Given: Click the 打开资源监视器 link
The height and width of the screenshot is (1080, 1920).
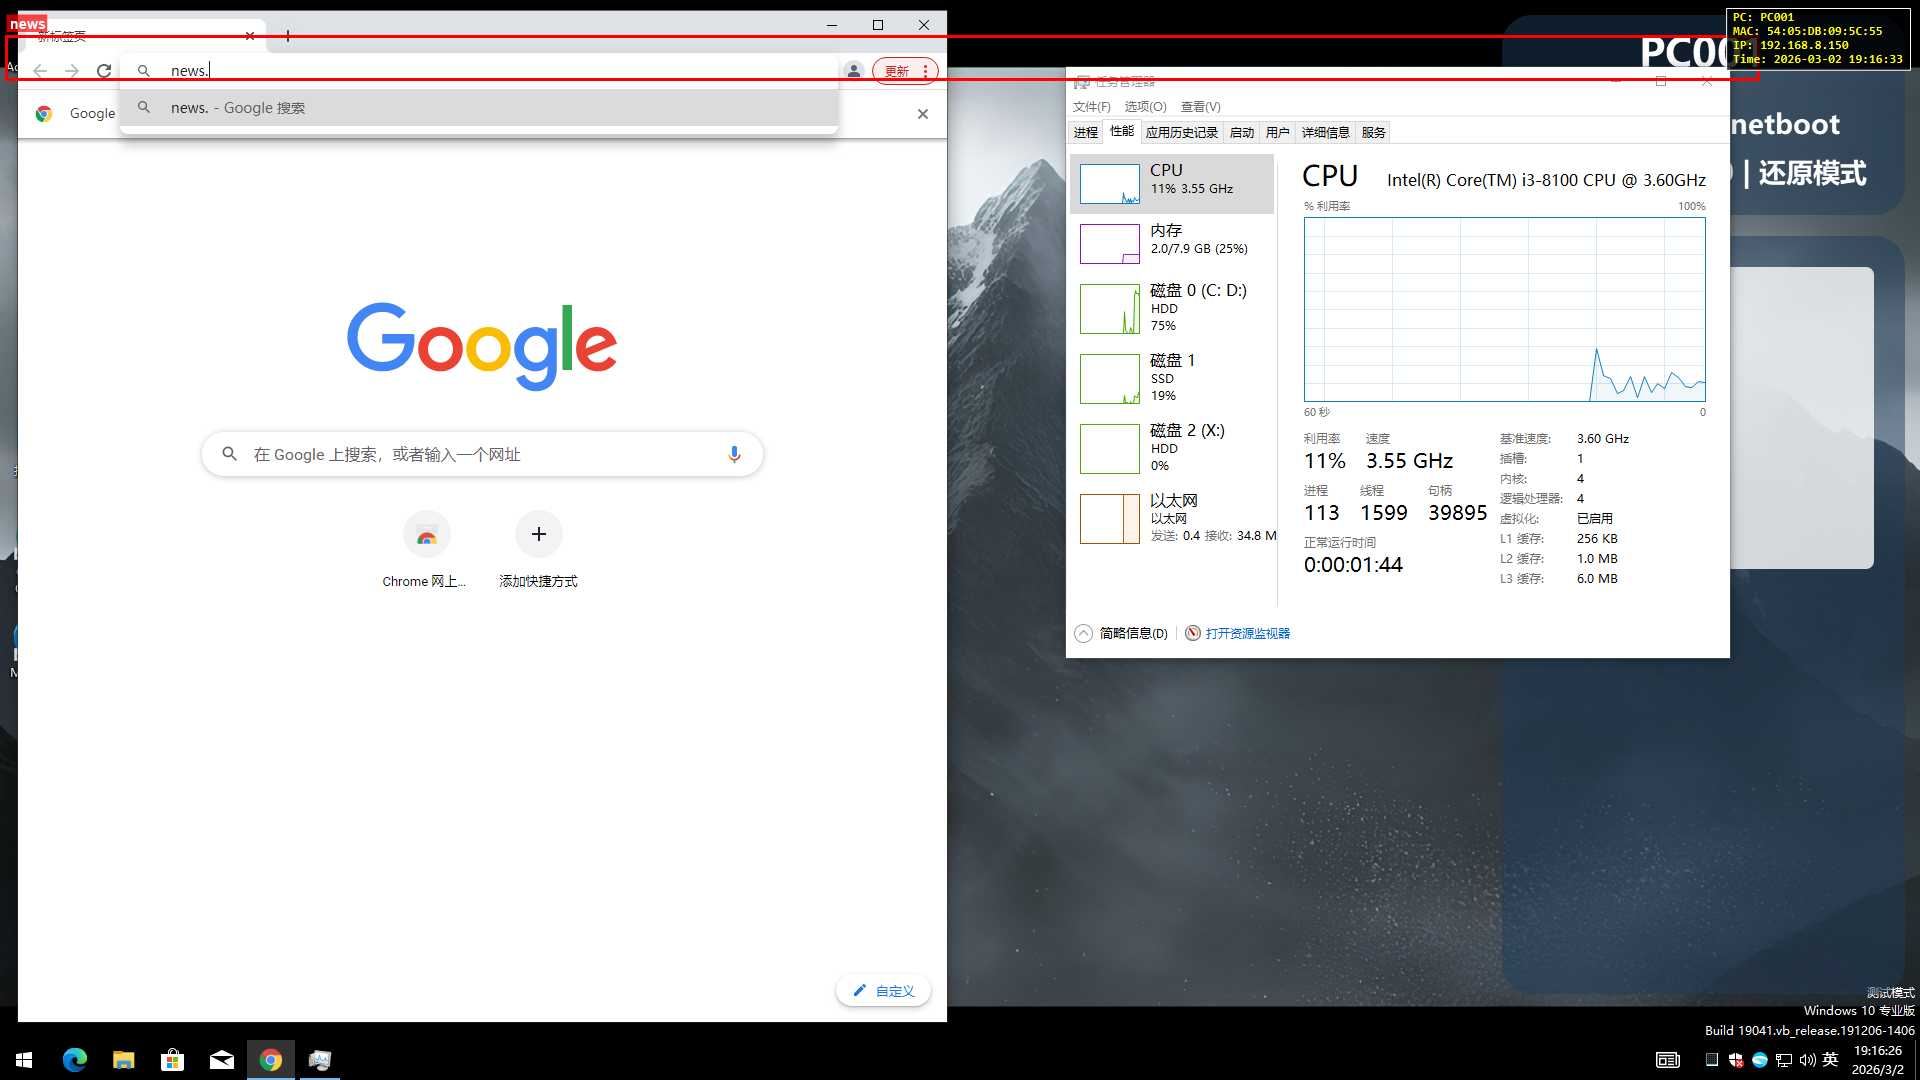Looking at the screenshot, I should point(1247,634).
